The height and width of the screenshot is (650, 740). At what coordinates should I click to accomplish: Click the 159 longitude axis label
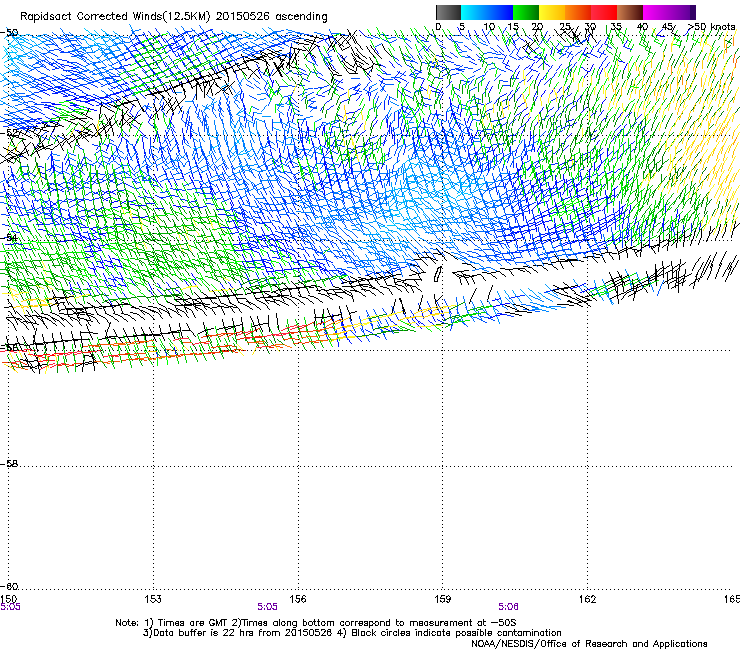click(443, 599)
